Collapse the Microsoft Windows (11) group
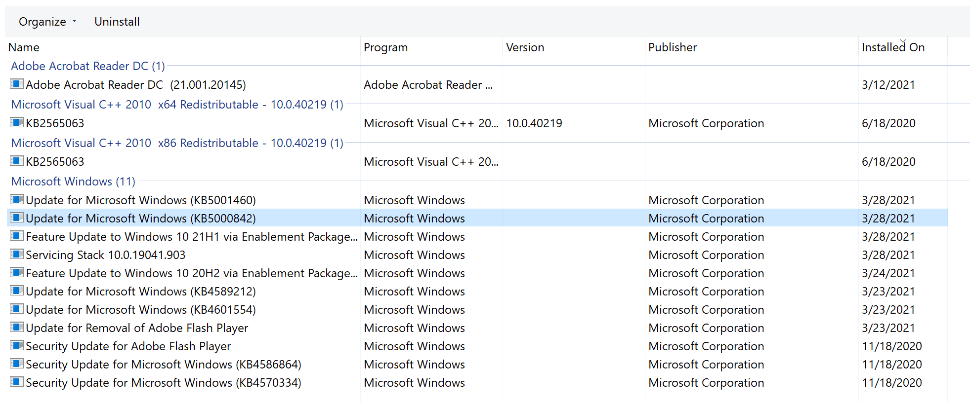Screen dimensions: 970x402 [73, 181]
